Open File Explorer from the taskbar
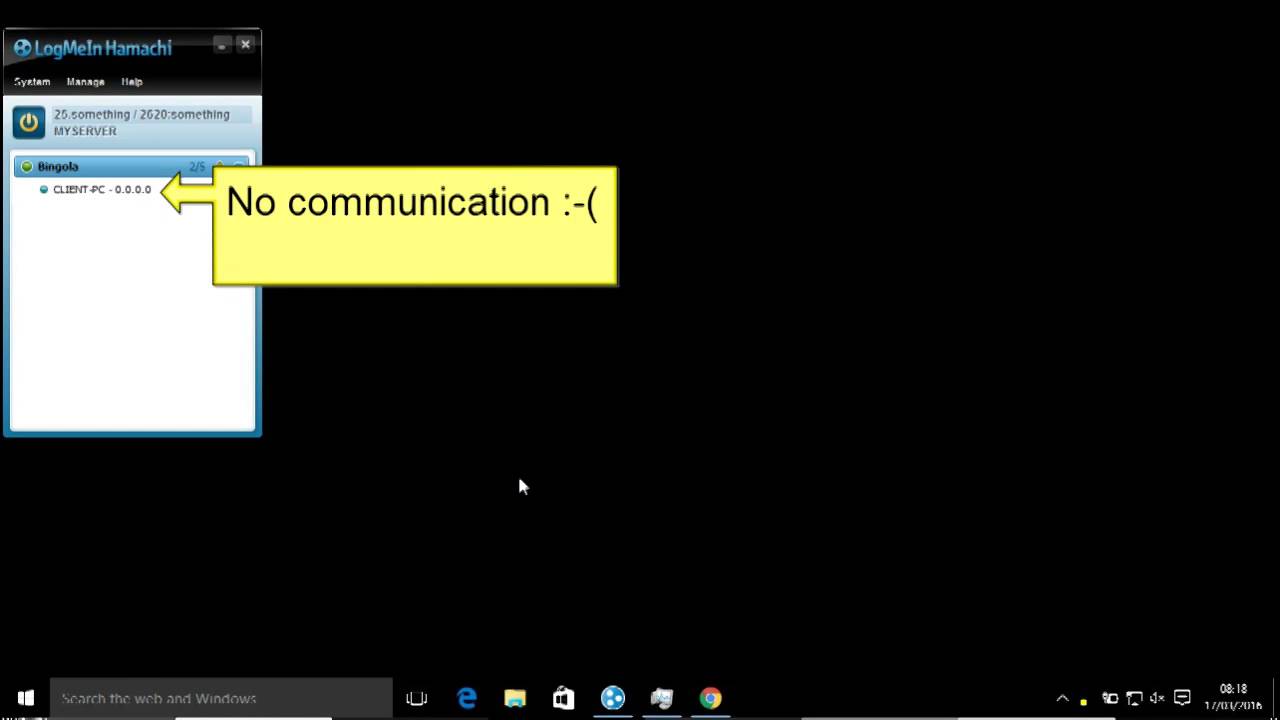This screenshot has width=1280, height=720. [x=515, y=698]
